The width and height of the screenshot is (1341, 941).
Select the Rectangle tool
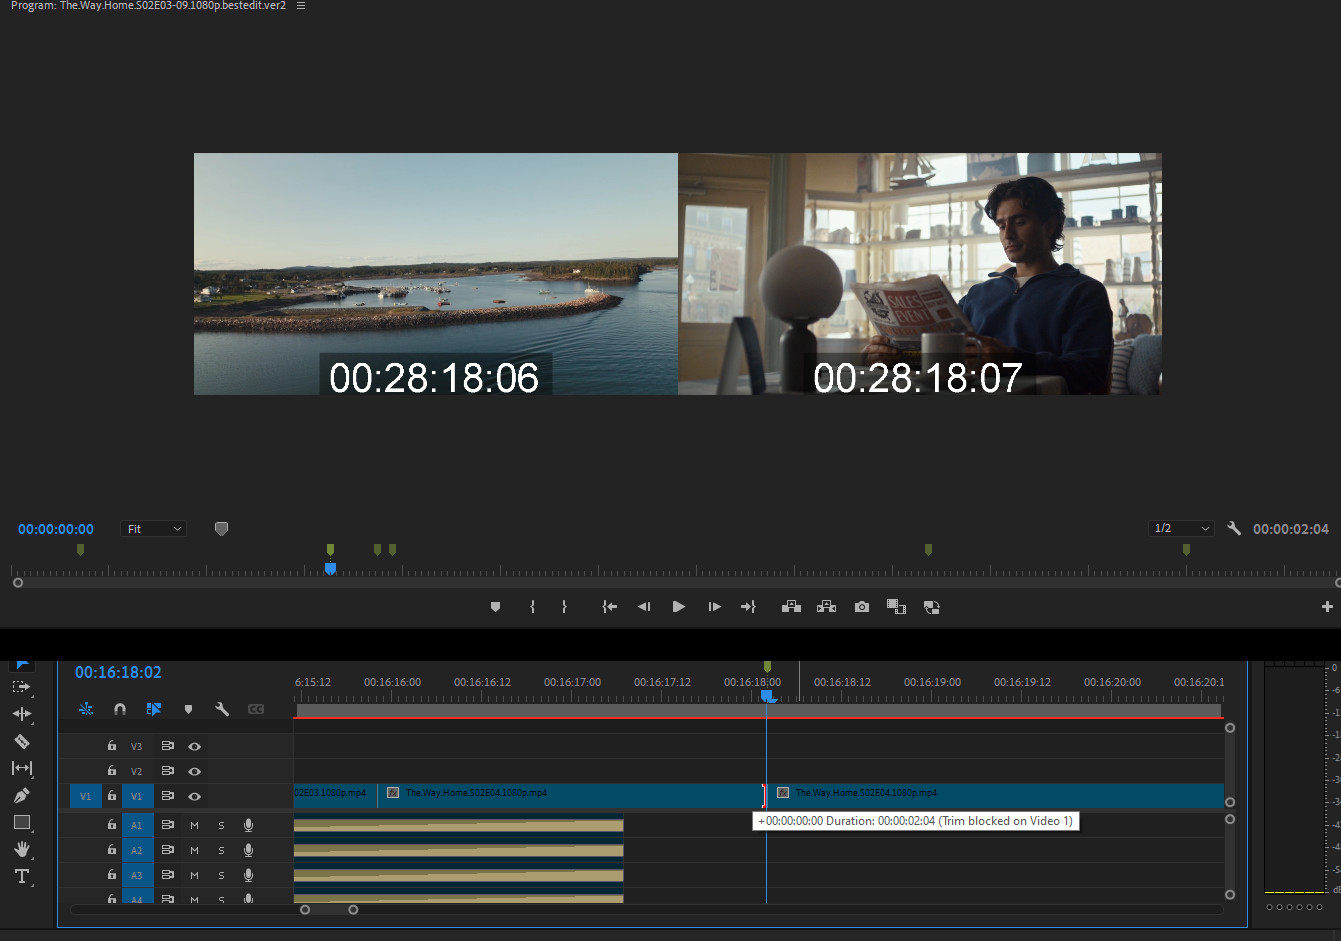(x=21, y=822)
